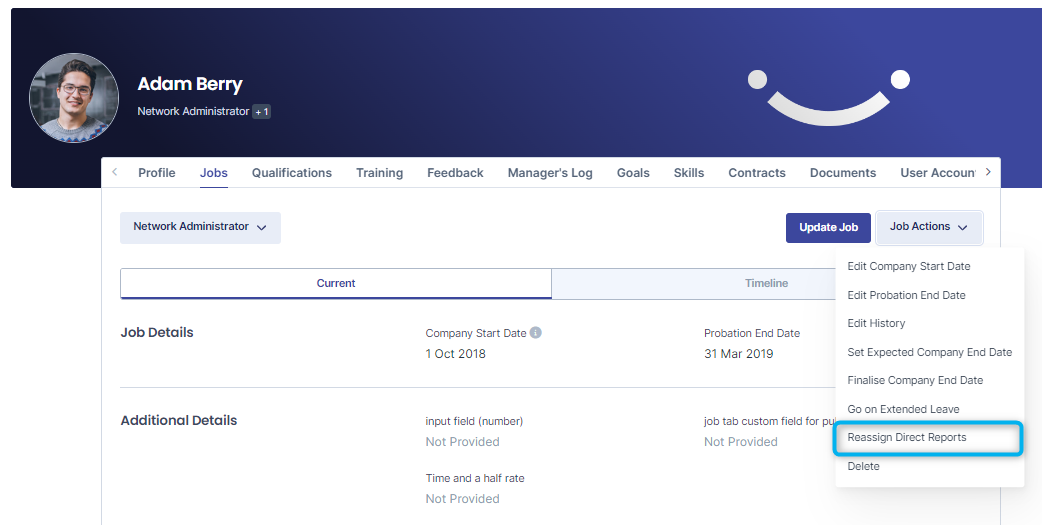Click the 1 Oct 2018 start date
Screen dimensions: 1042x525
(x=455, y=354)
